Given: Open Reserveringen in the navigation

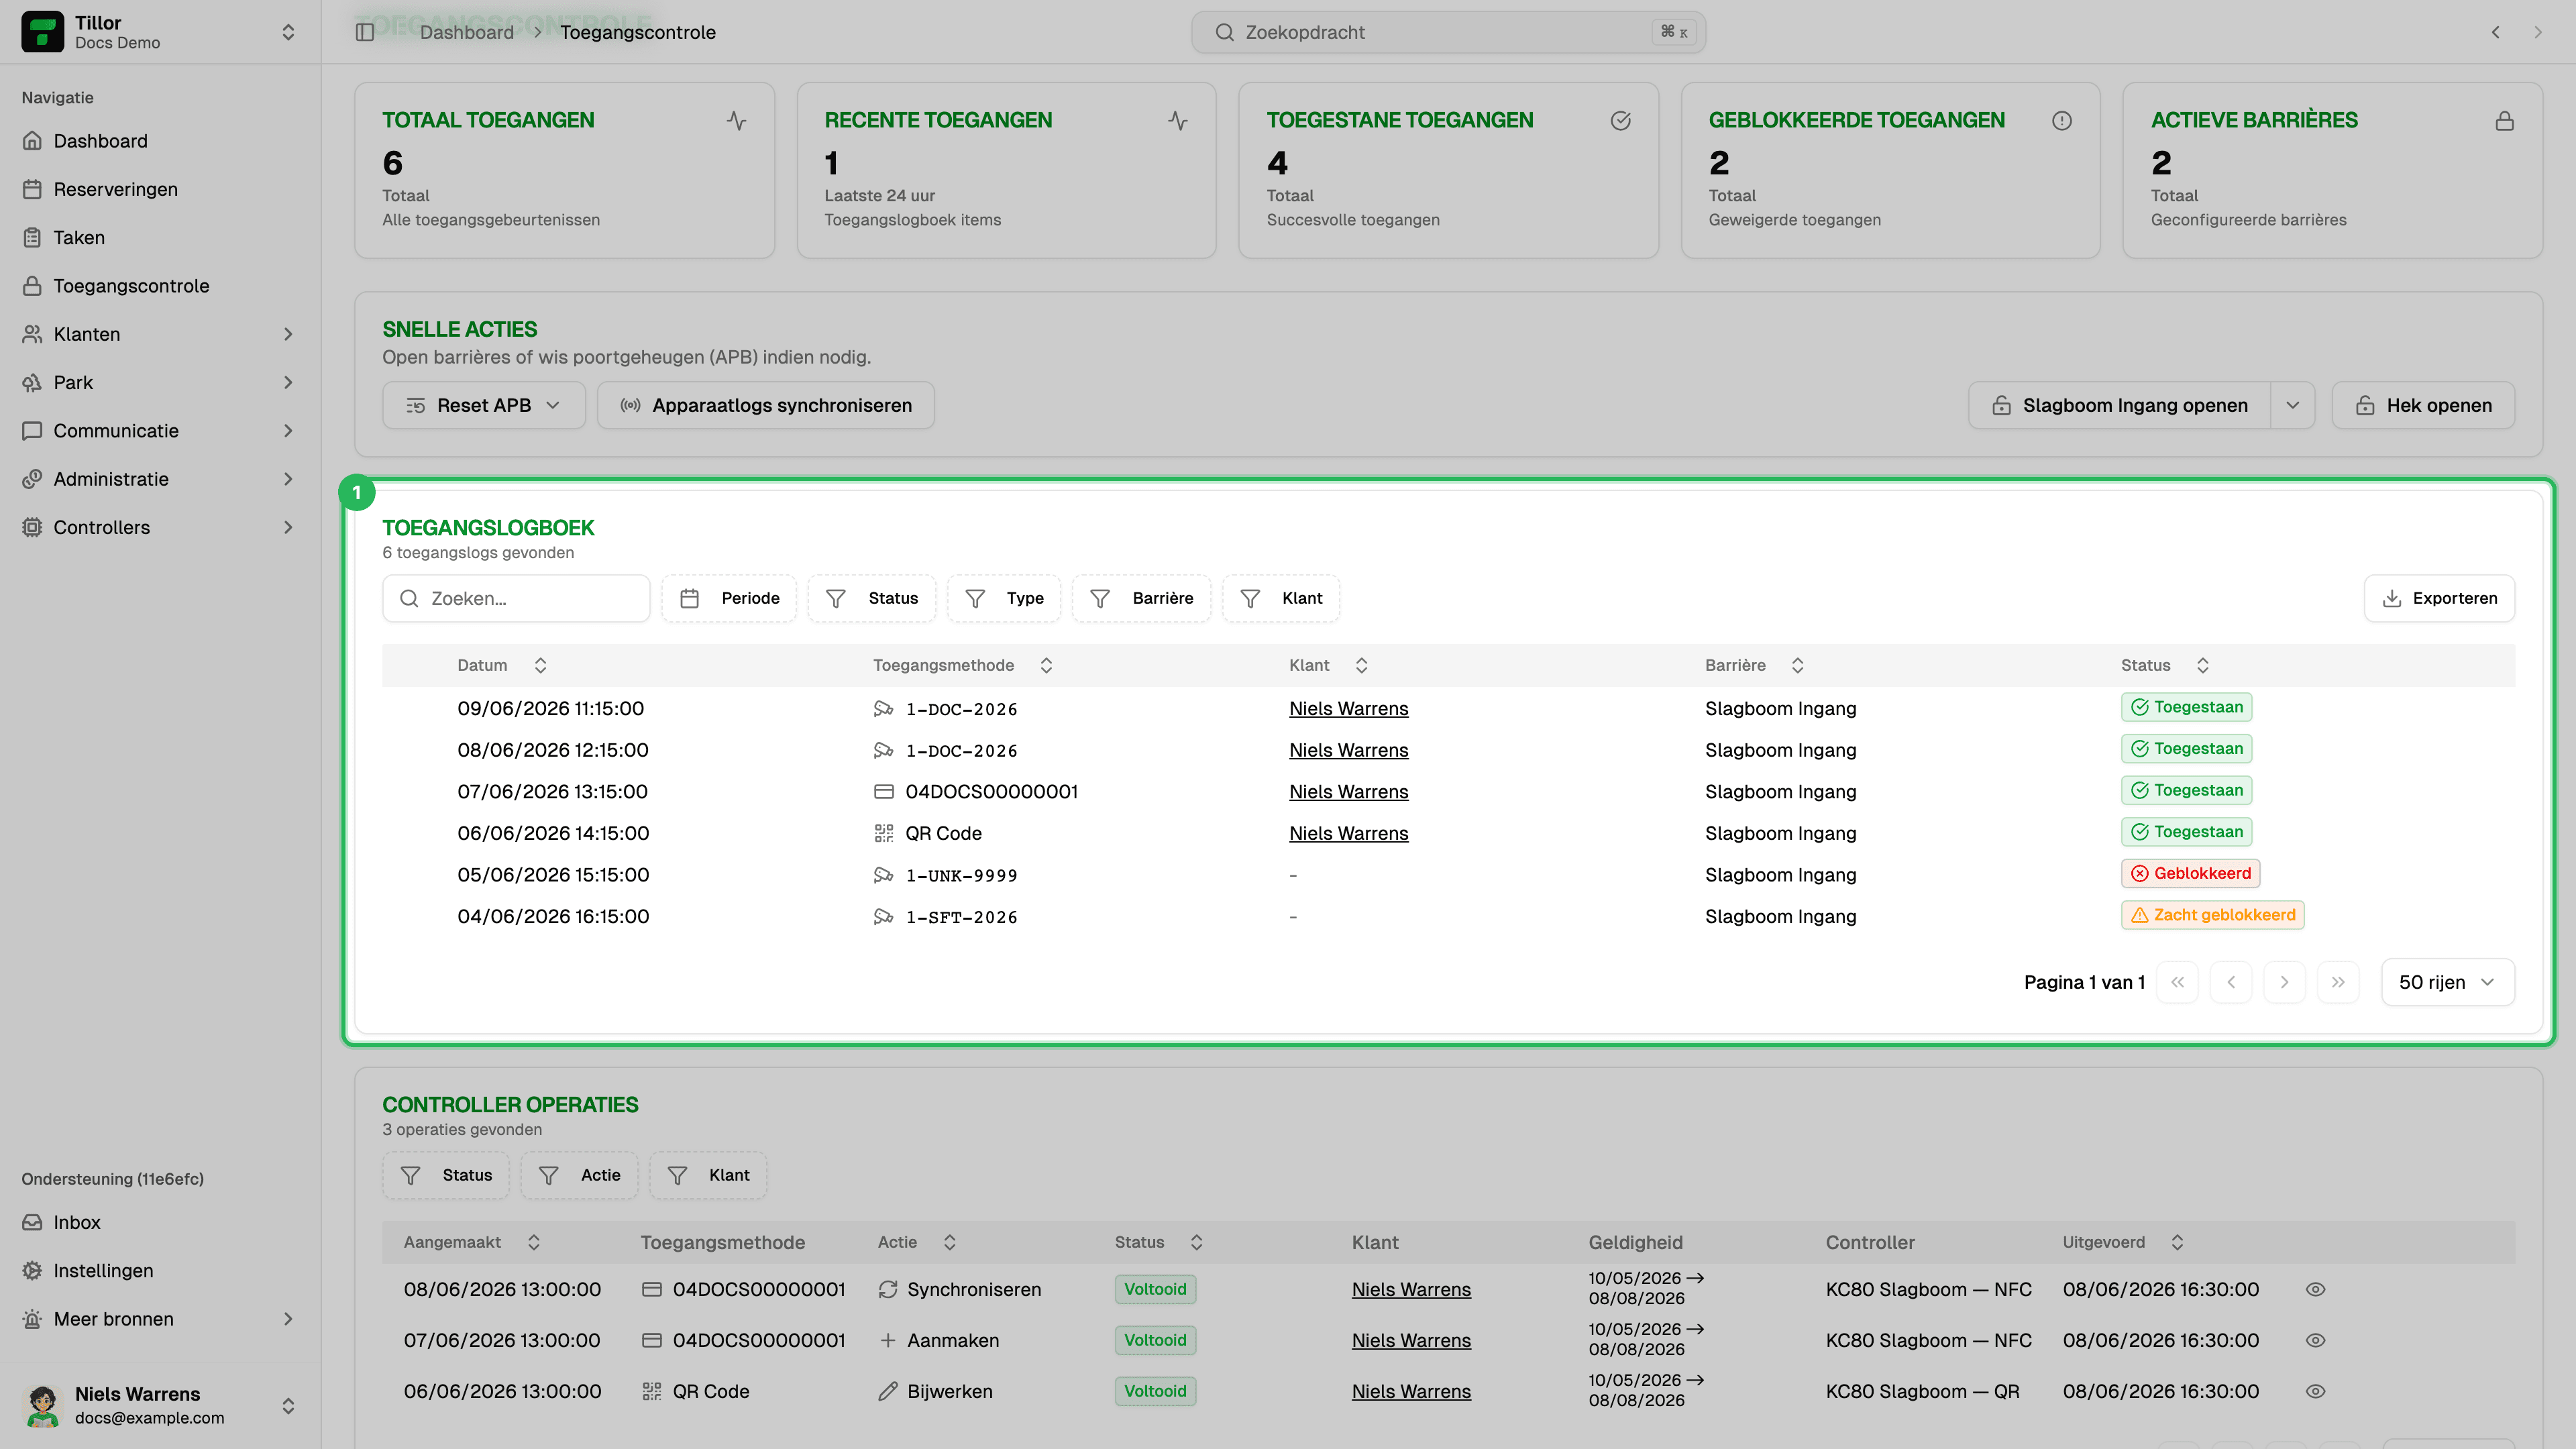Looking at the screenshot, I should pyautogui.click(x=115, y=189).
